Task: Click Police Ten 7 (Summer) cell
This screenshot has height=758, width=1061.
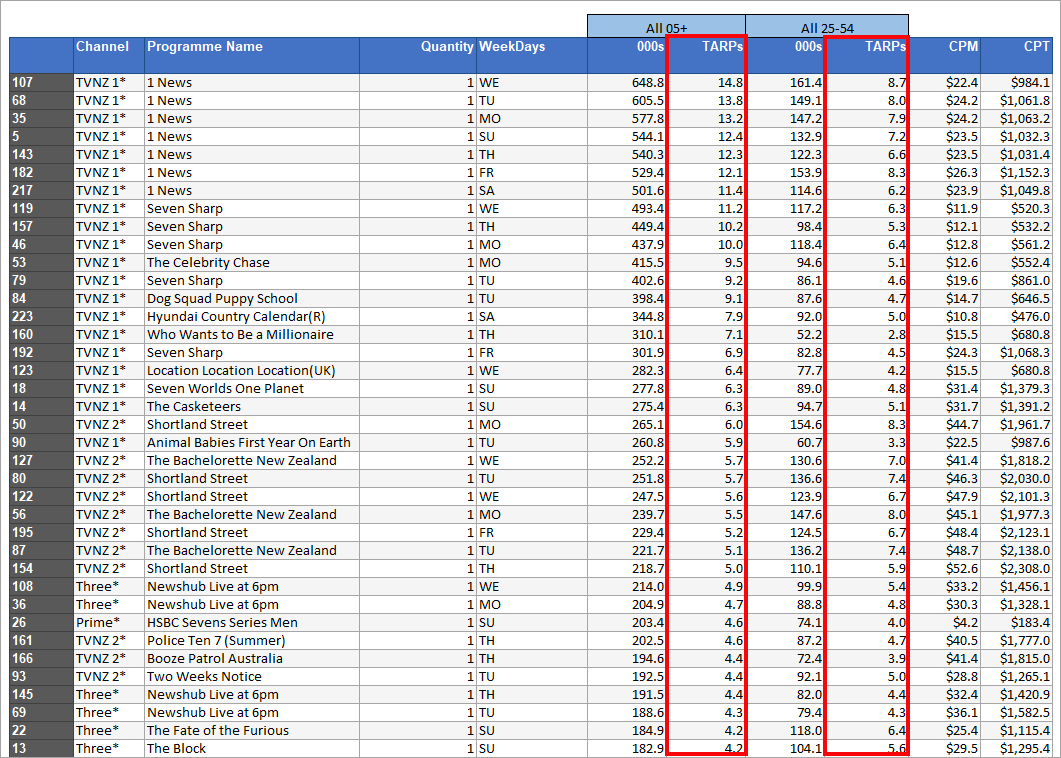Action: coord(252,640)
